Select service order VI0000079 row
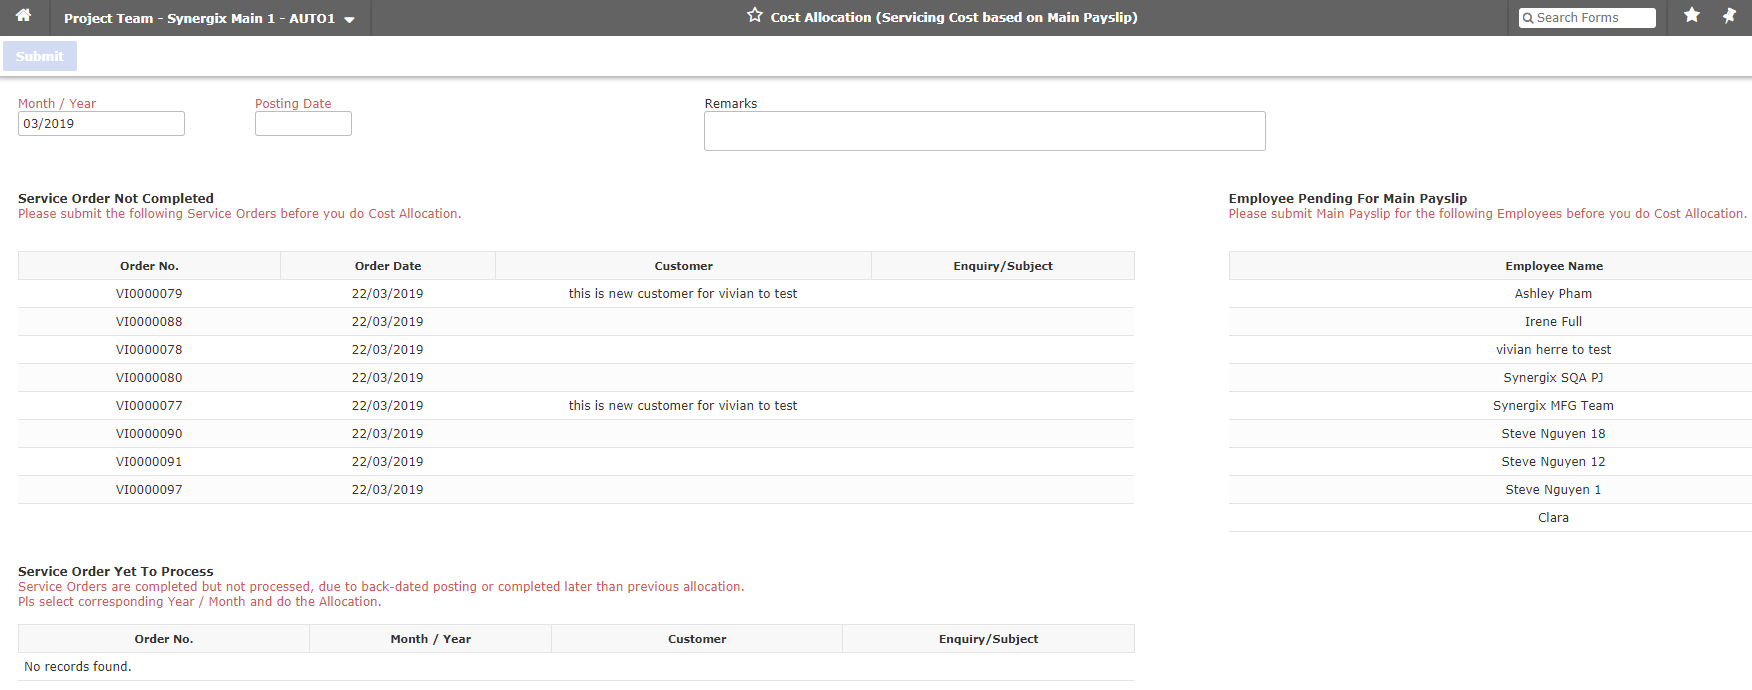Viewport: 1752px width, 690px height. [x=149, y=294]
